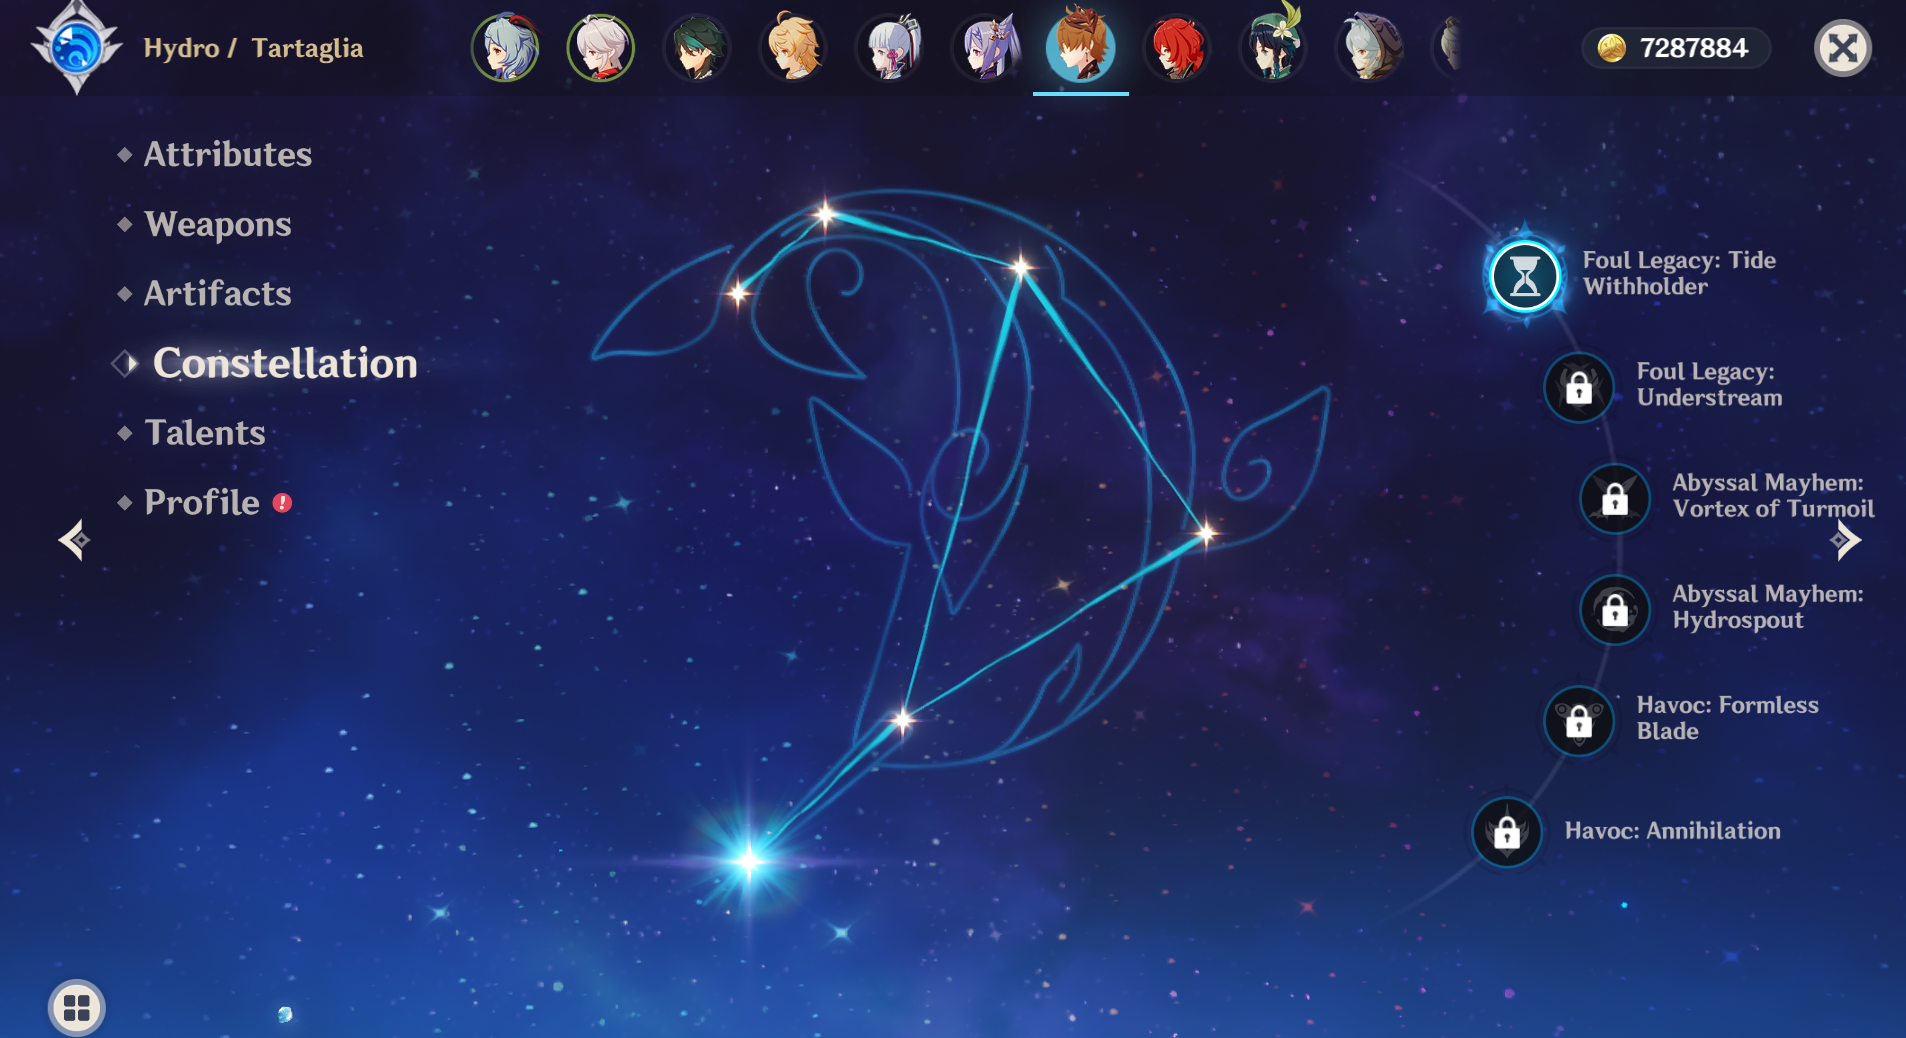Close the character screen
The width and height of the screenshot is (1906, 1038).
tap(1842, 48)
